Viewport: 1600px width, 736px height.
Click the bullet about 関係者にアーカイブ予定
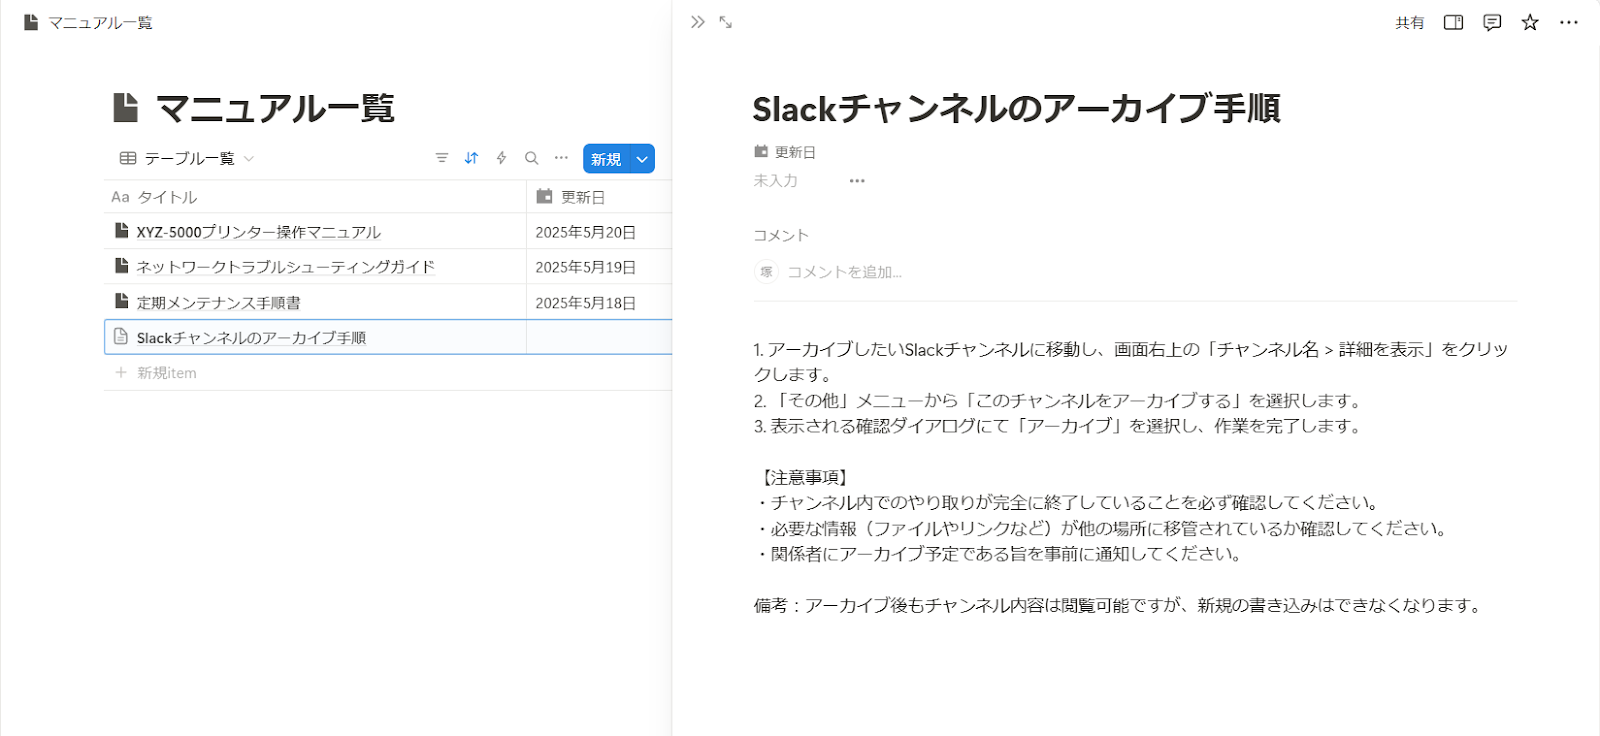1000,554
